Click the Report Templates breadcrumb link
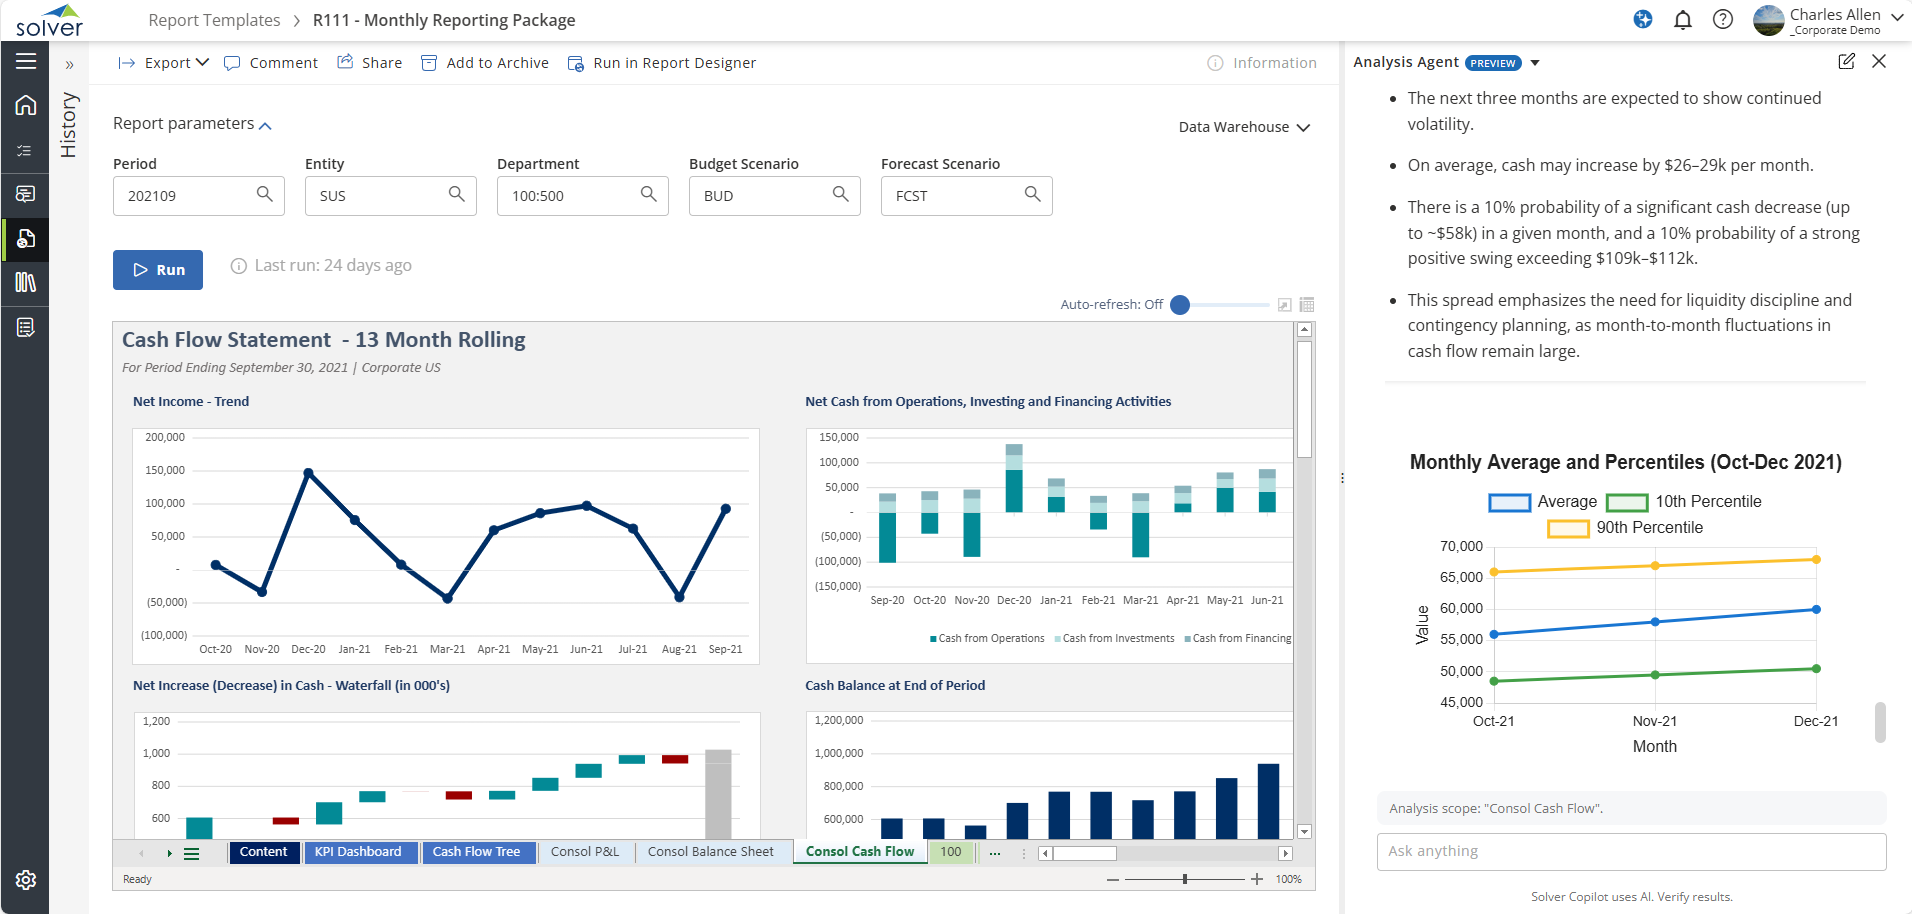 (214, 20)
